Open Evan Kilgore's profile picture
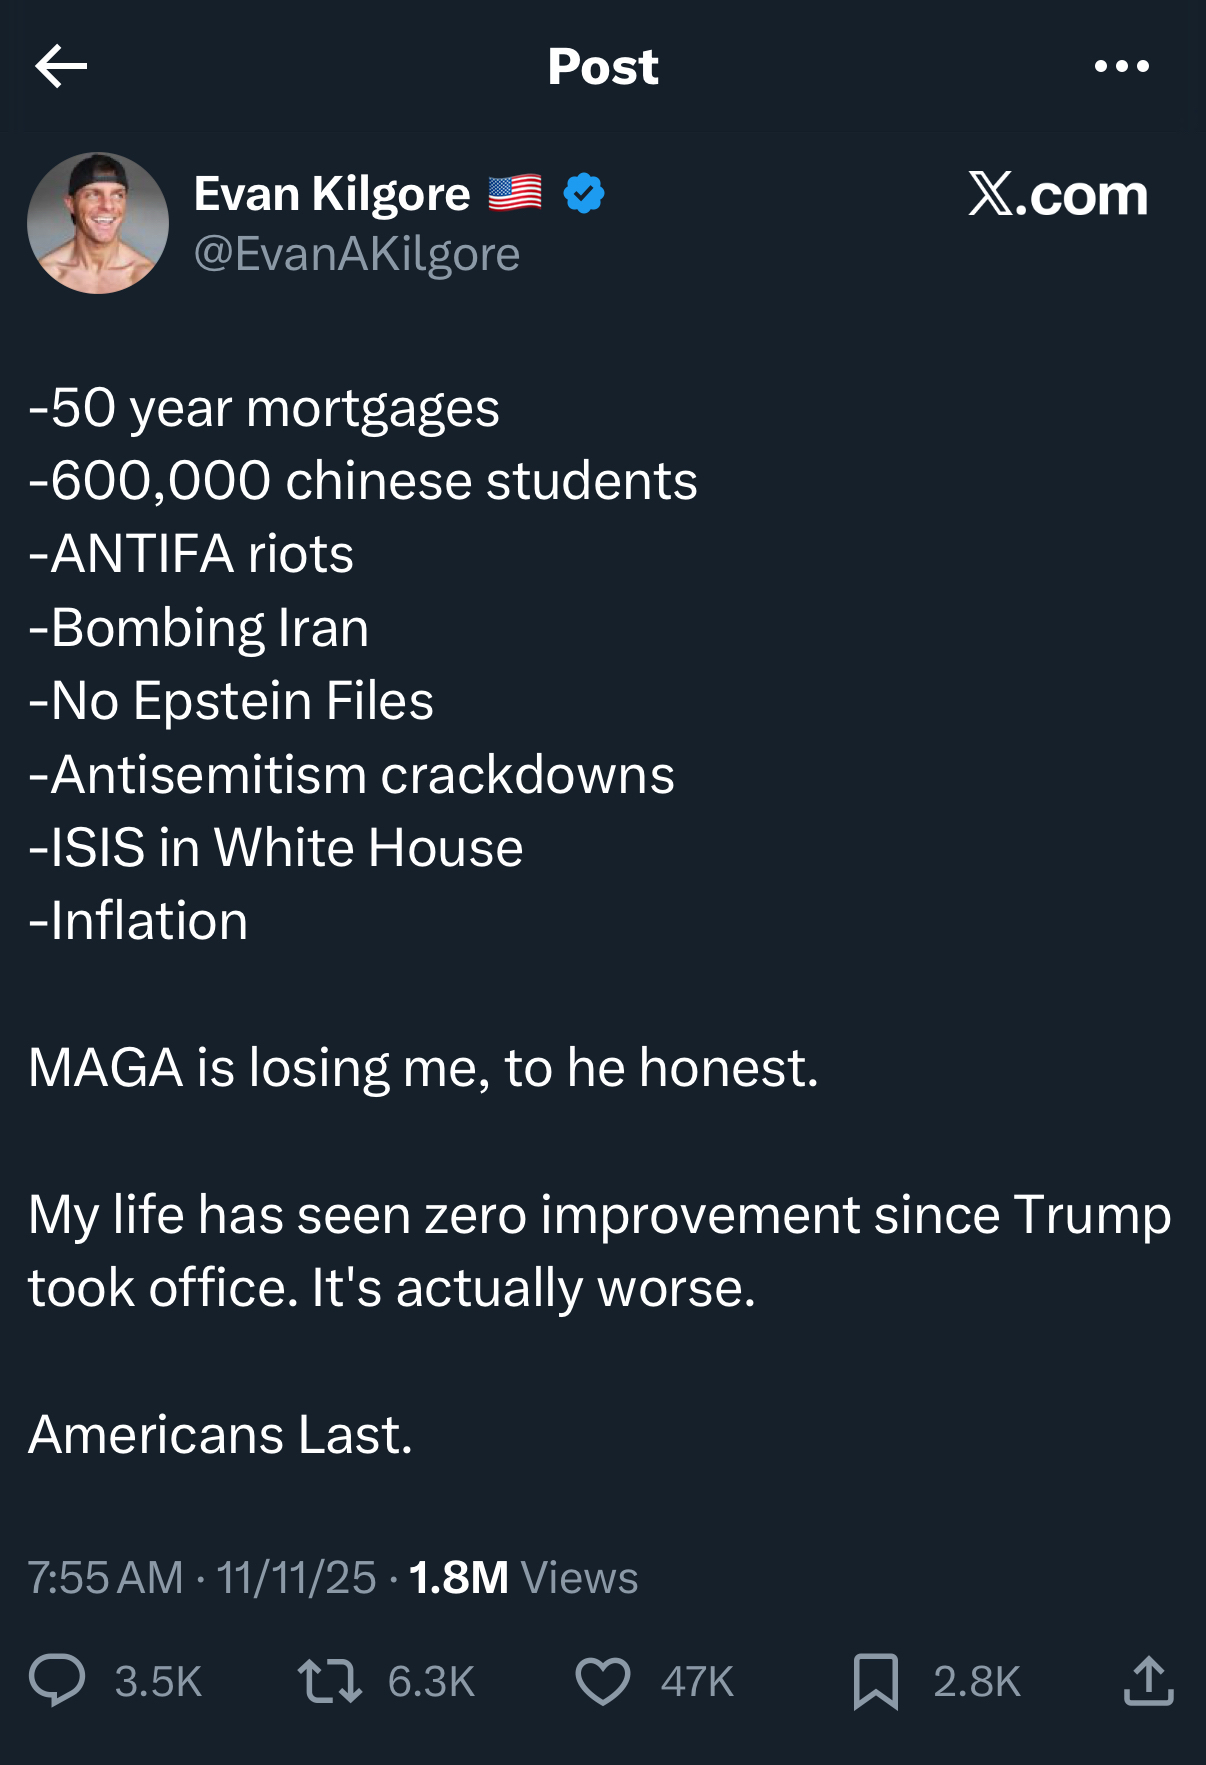The image size is (1206, 1765). pos(98,223)
